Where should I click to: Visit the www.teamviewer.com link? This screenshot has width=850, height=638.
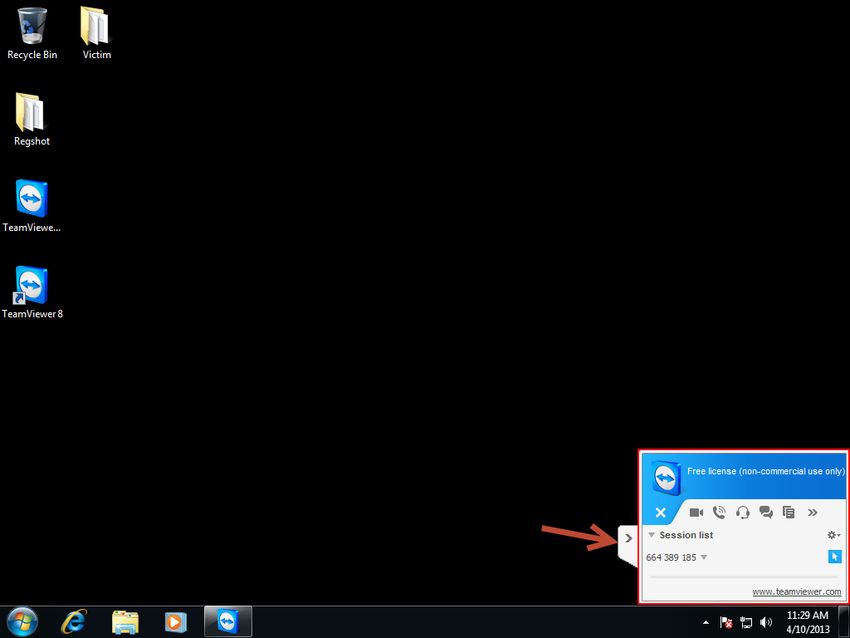point(796,592)
